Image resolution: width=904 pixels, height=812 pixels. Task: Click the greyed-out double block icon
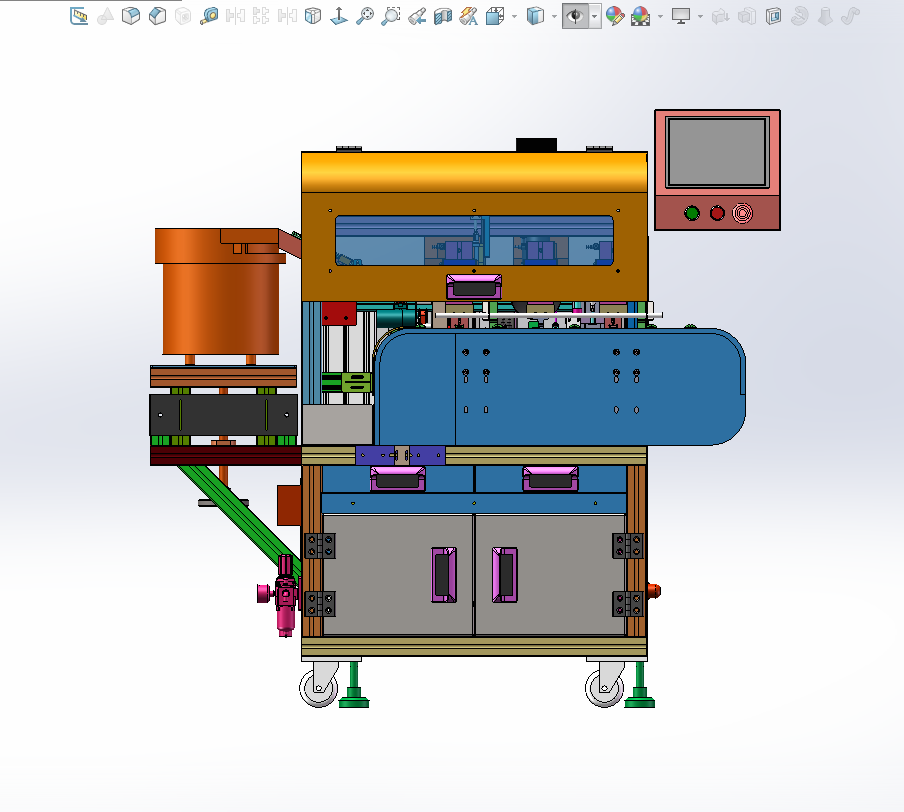pos(747,16)
